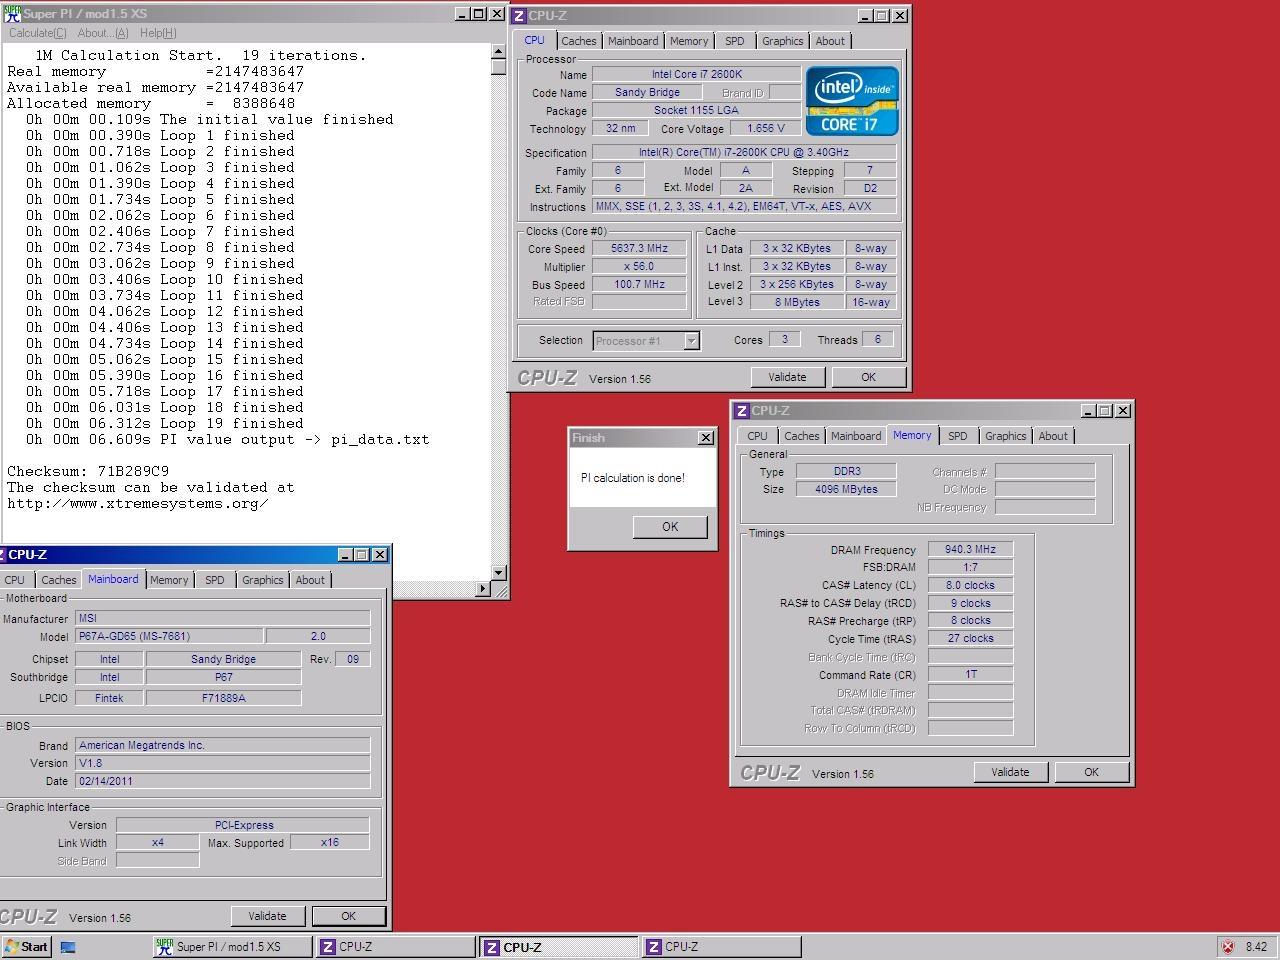Screen dimensions: 1280x960
Task: Click Super PI vertical scrollbar up arrow
Action: [499, 52]
